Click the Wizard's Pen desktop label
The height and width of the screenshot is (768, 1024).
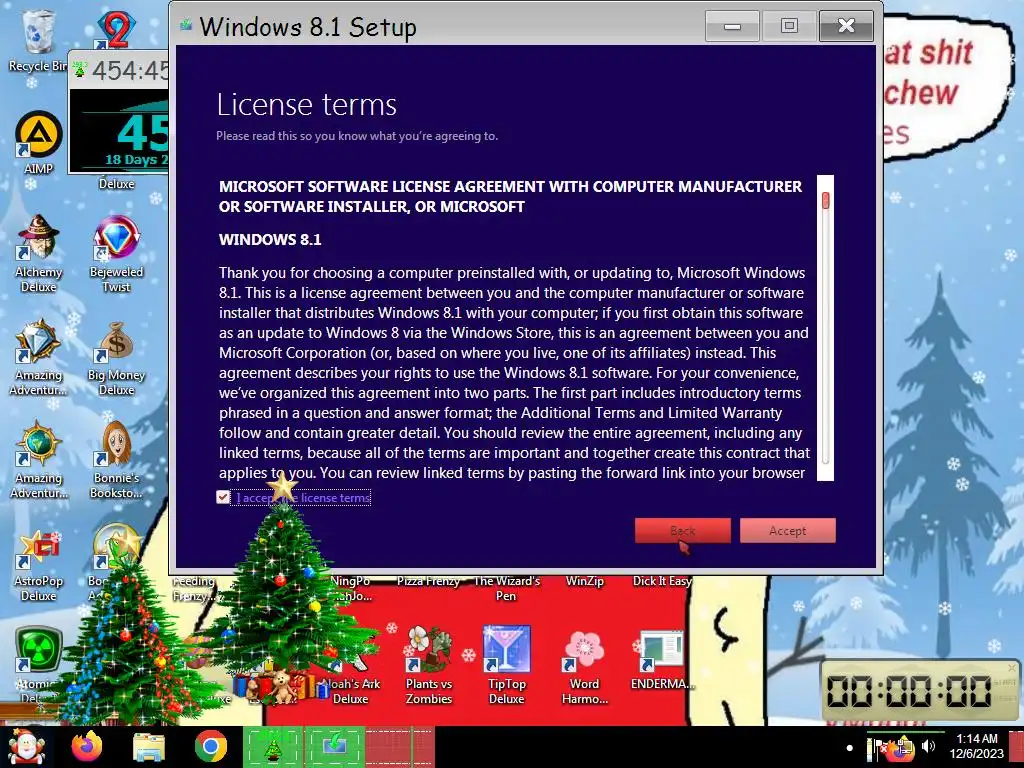pos(506,588)
